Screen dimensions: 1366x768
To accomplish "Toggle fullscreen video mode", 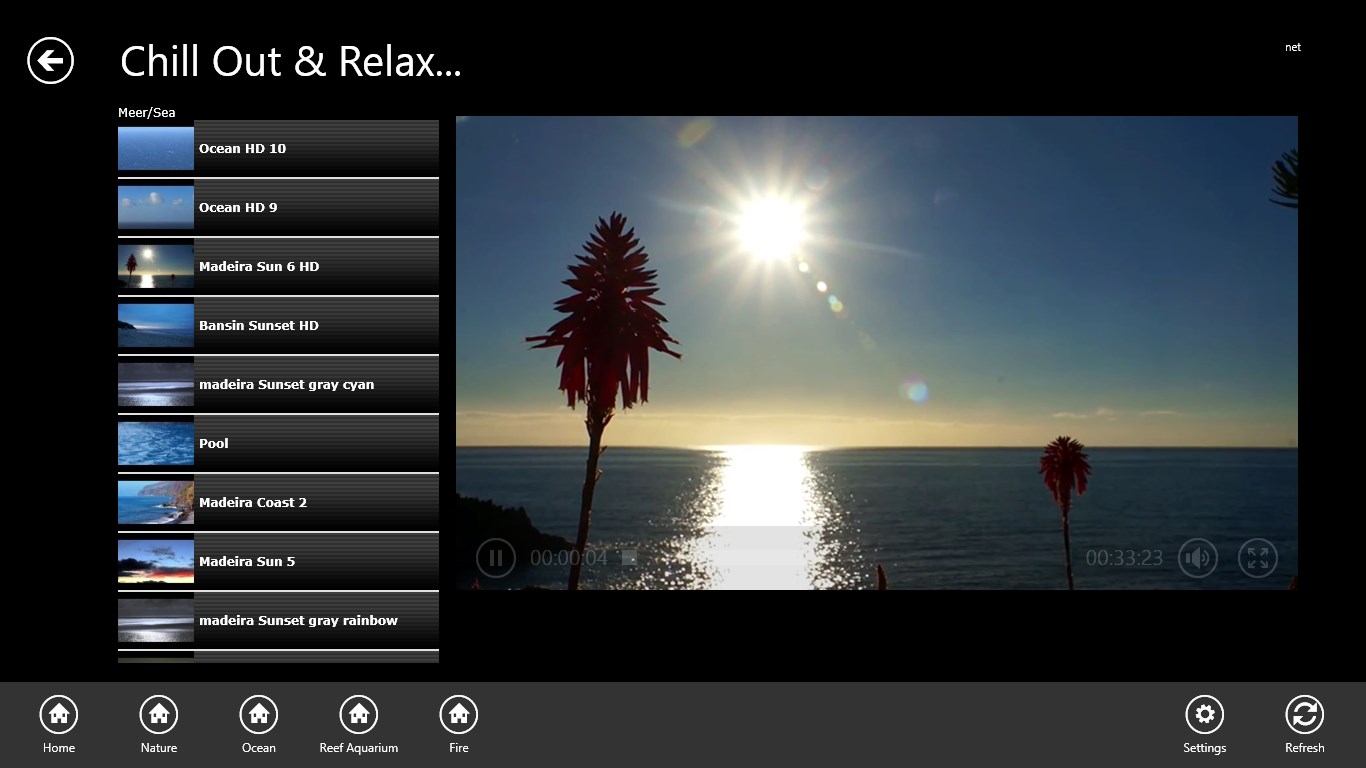I will [1257, 558].
